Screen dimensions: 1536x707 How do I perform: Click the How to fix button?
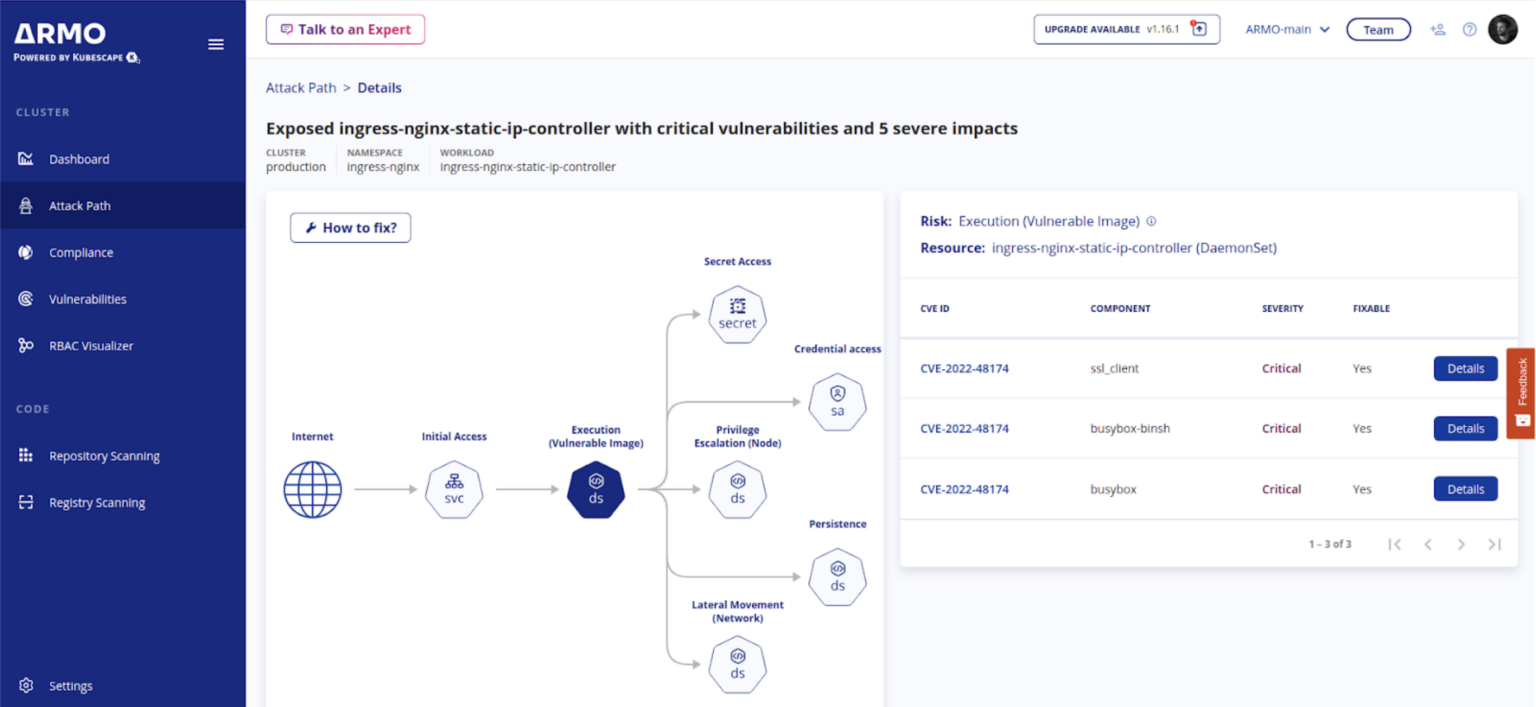click(x=350, y=227)
